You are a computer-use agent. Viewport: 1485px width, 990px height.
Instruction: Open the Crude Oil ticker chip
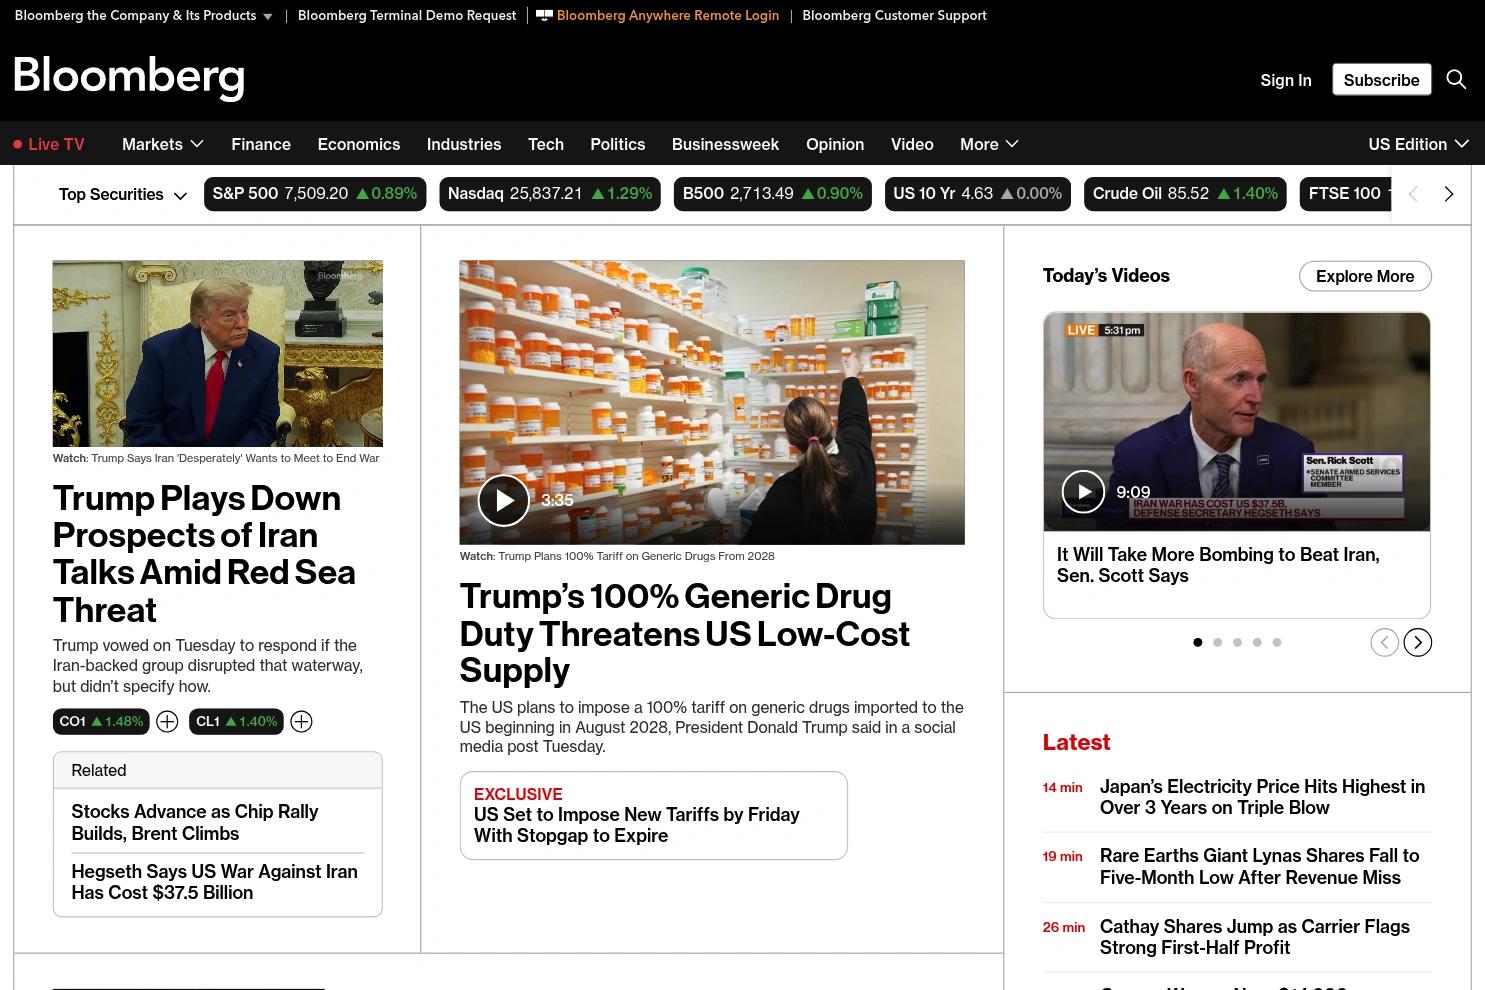1185,194
